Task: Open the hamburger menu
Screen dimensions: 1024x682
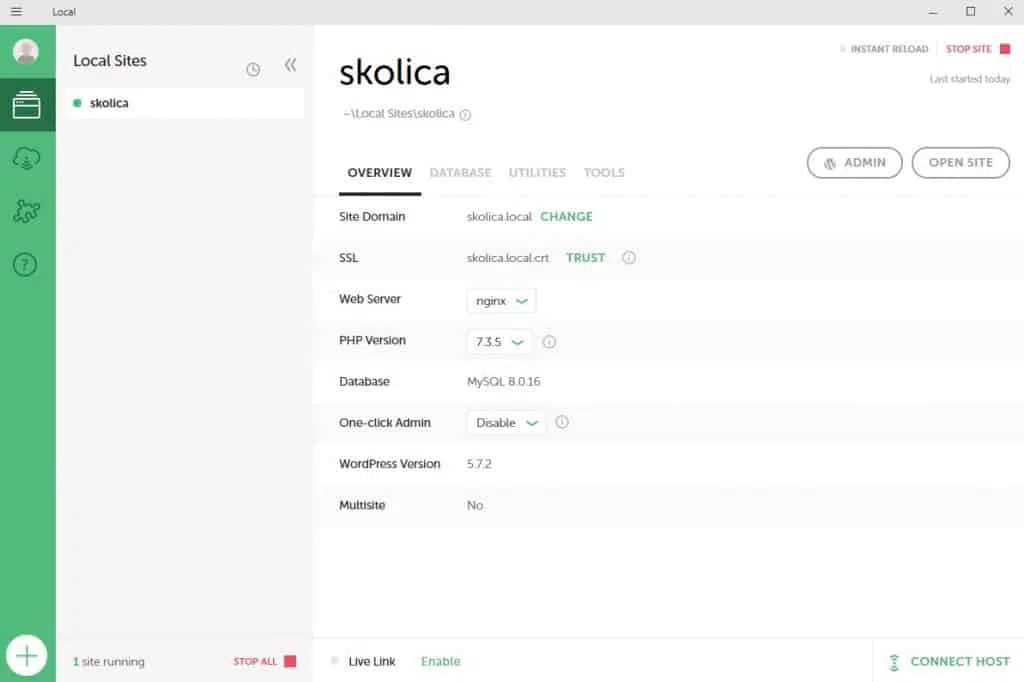Action: pos(16,12)
